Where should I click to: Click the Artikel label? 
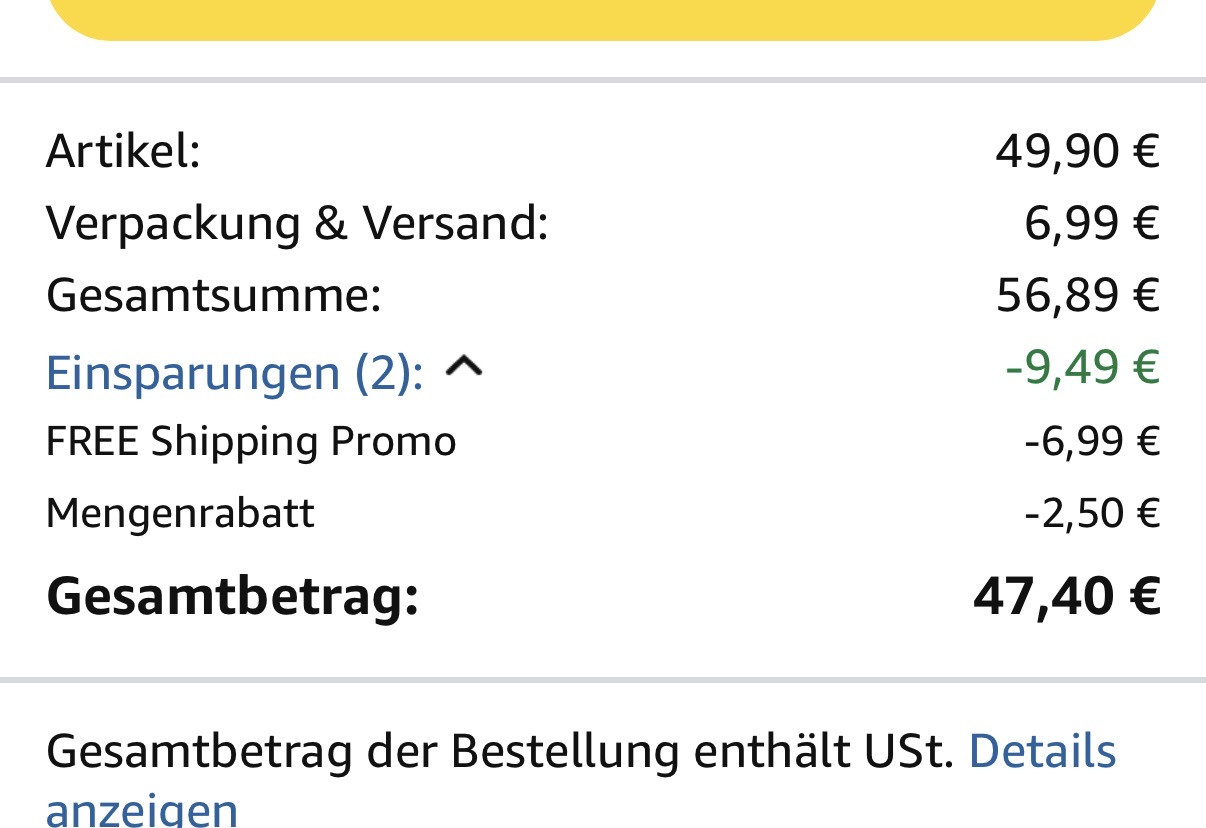click(123, 152)
